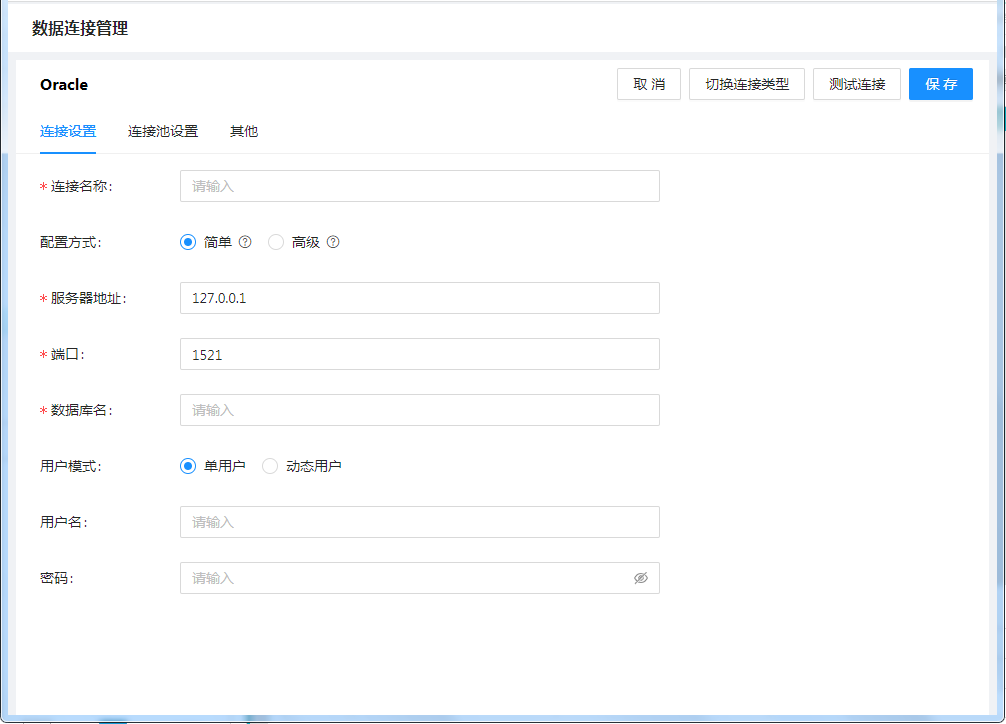
Task: Open the 其他 tab
Action: click(x=244, y=131)
